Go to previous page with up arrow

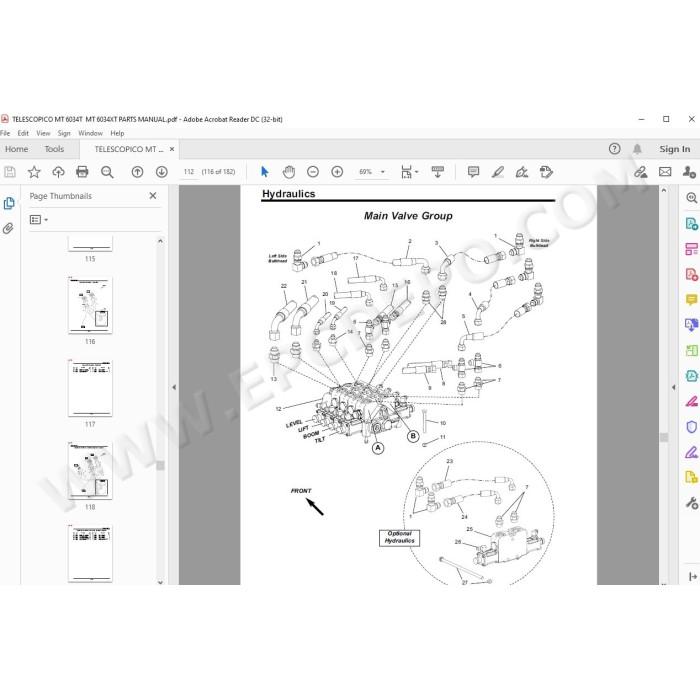(x=138, y=172)
